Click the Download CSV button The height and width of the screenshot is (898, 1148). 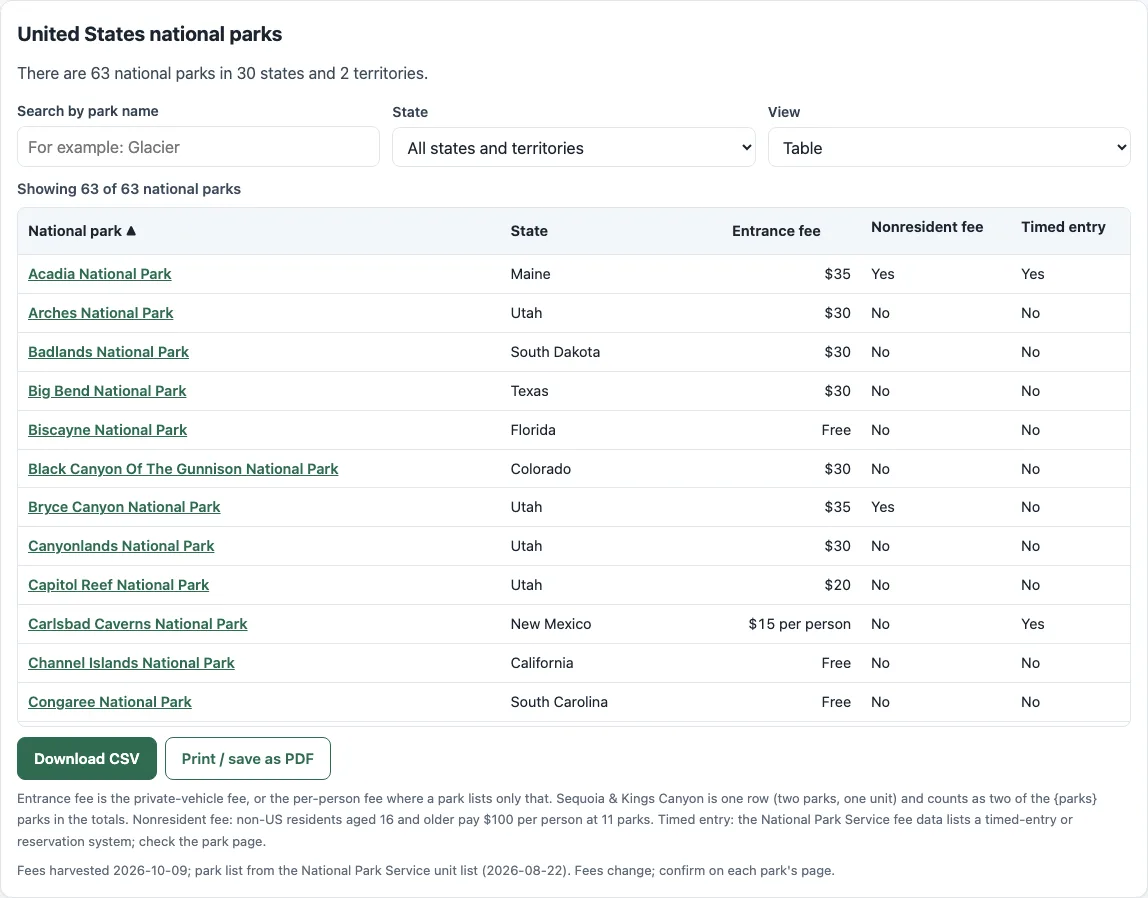87,758
